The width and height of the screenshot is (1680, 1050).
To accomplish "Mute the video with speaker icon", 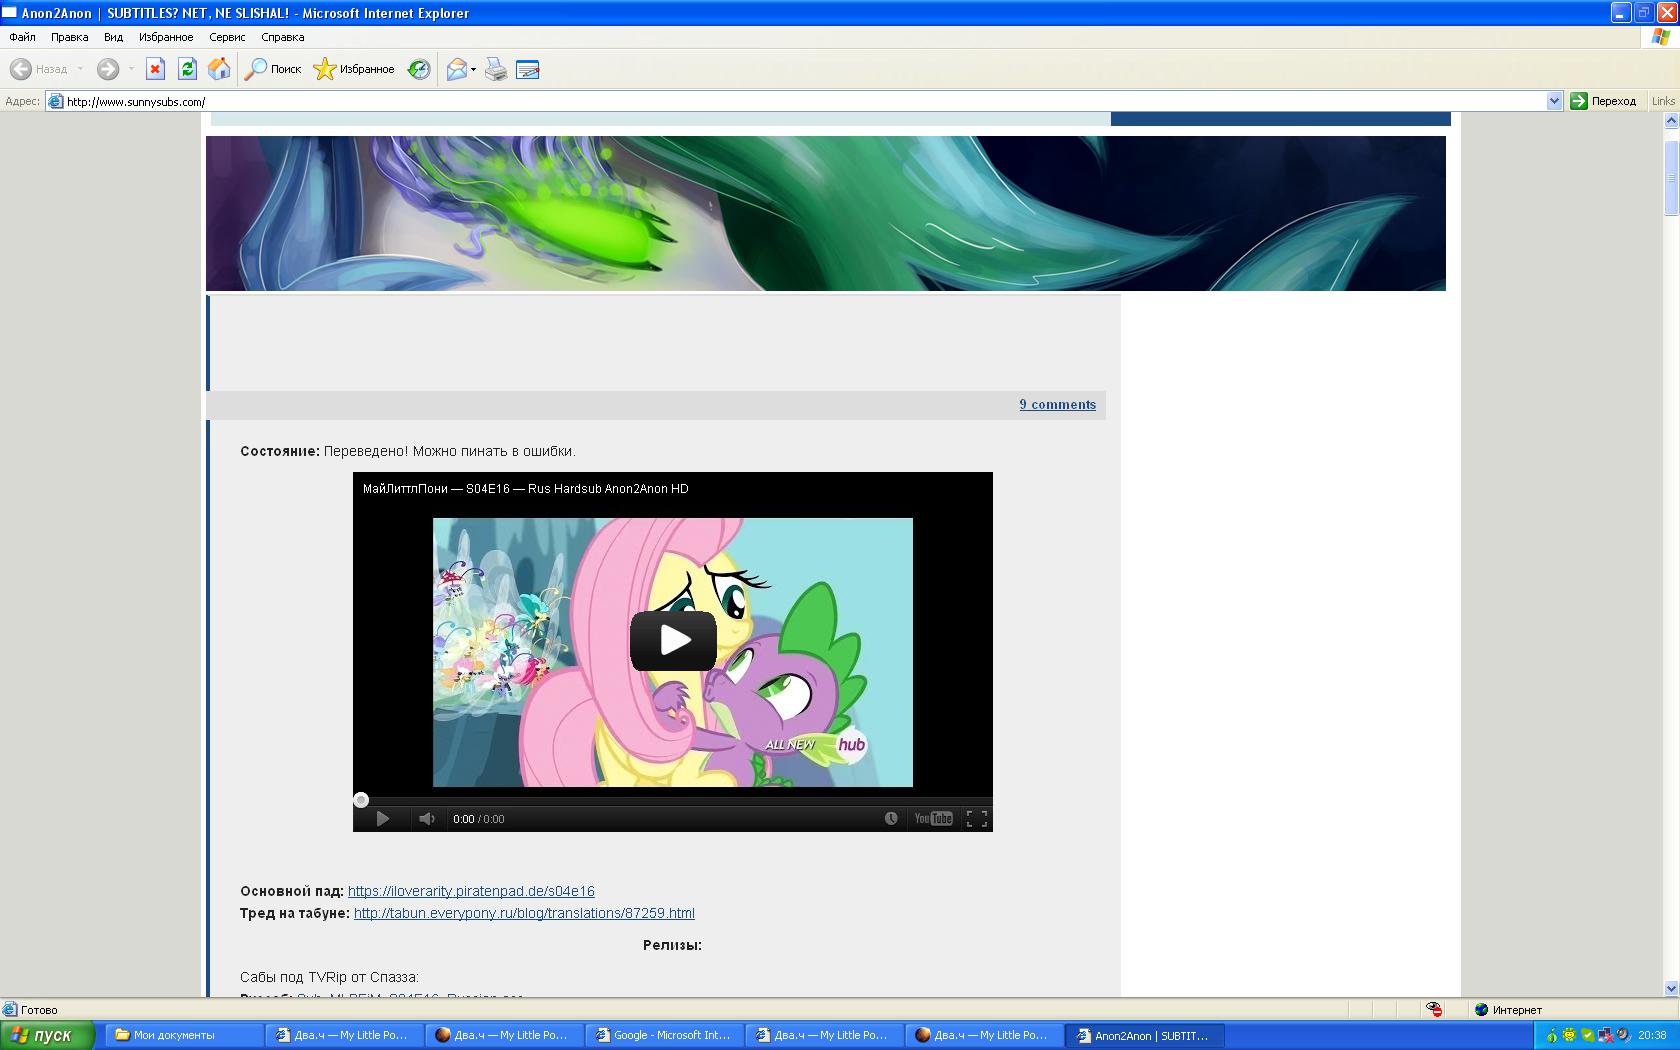I will click(427, 819).
